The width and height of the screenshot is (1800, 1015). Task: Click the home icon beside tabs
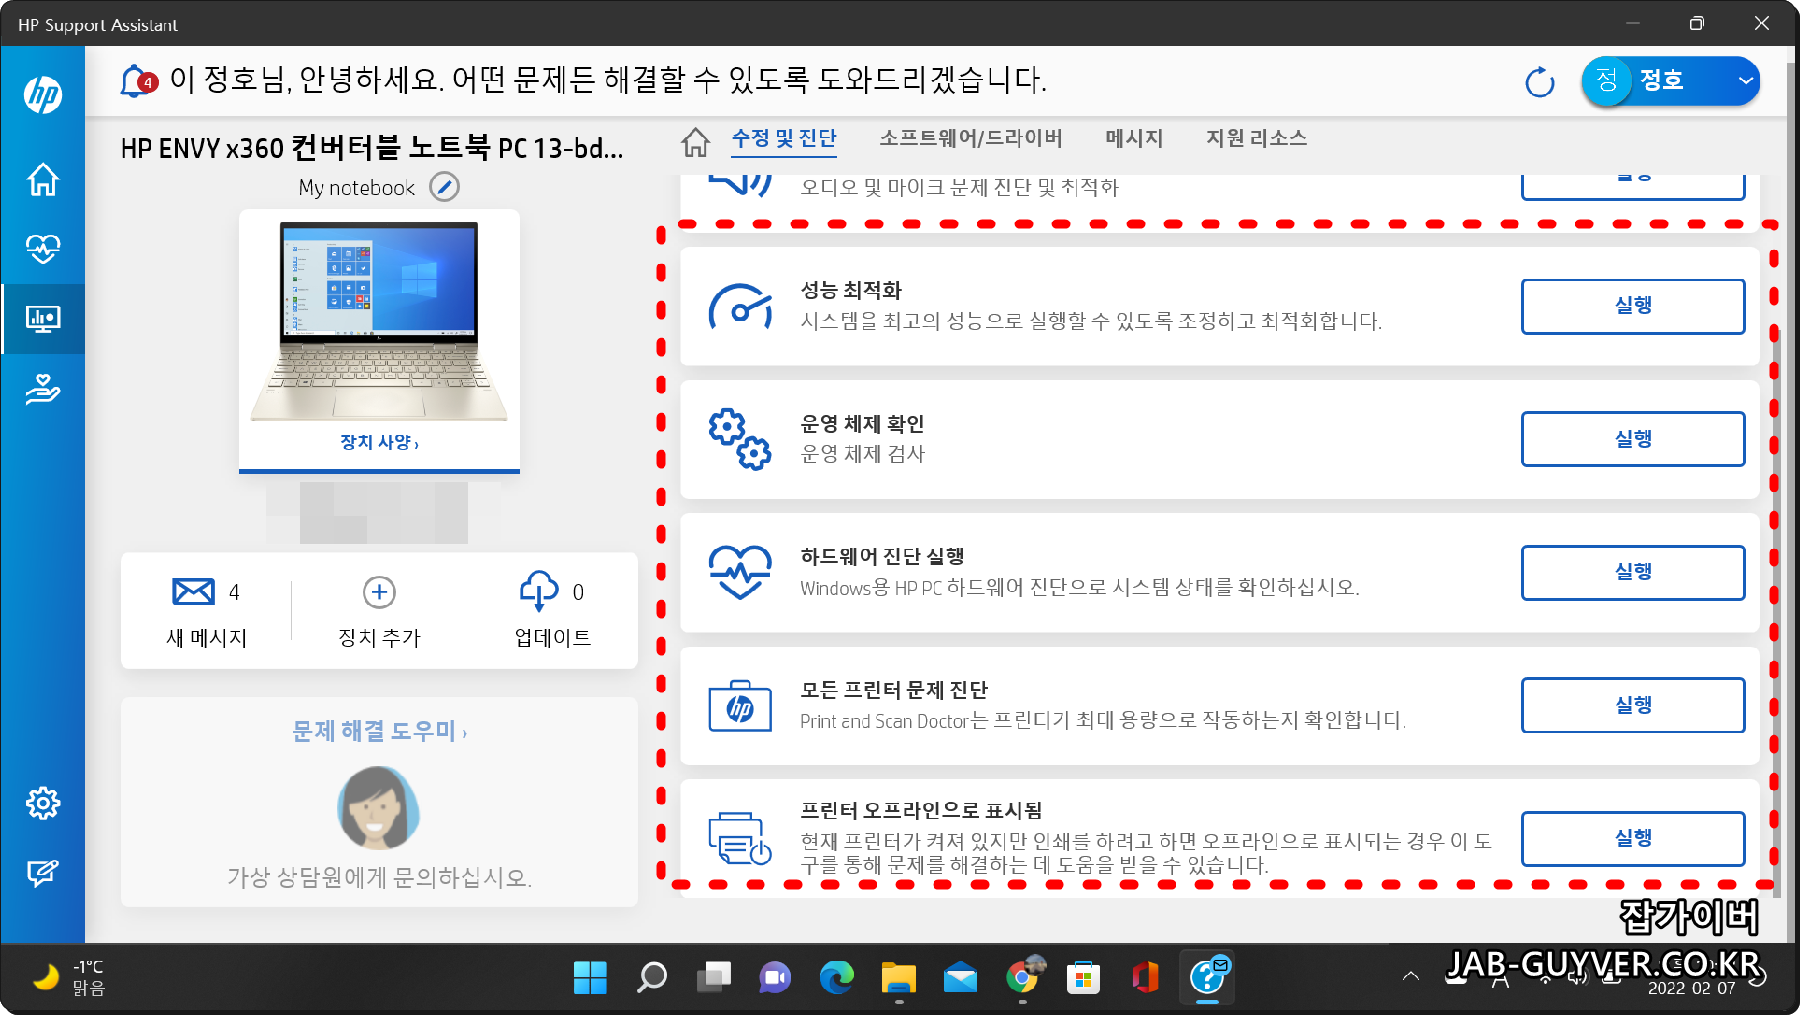point(696,142)
